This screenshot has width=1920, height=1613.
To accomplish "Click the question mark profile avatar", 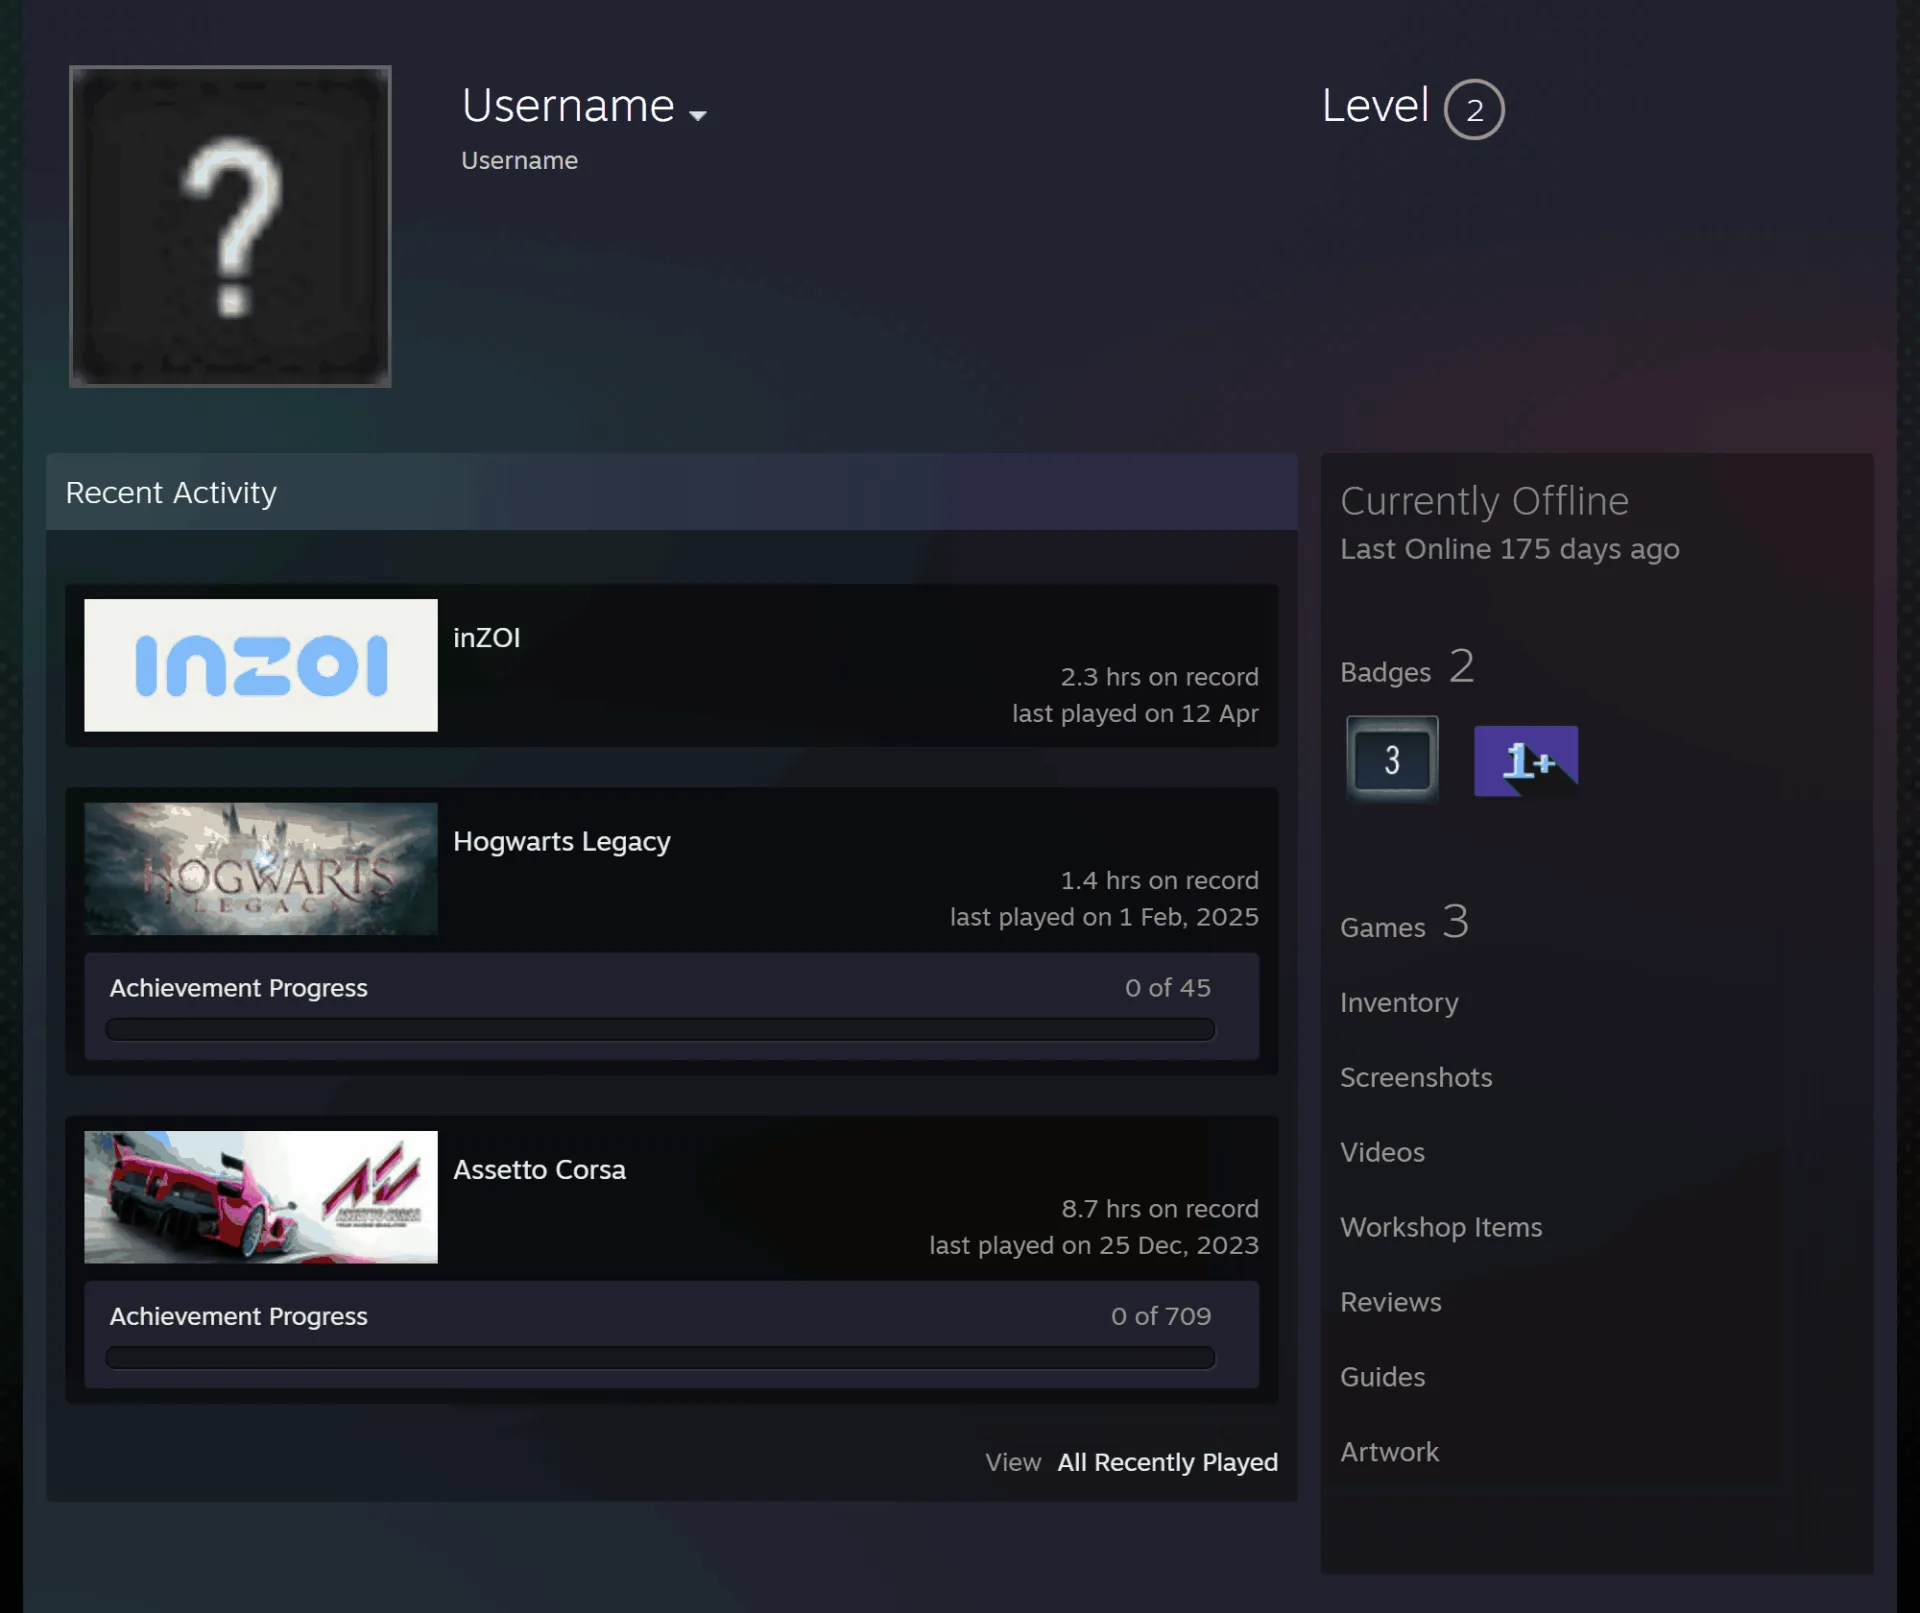I will click(230, 226).
